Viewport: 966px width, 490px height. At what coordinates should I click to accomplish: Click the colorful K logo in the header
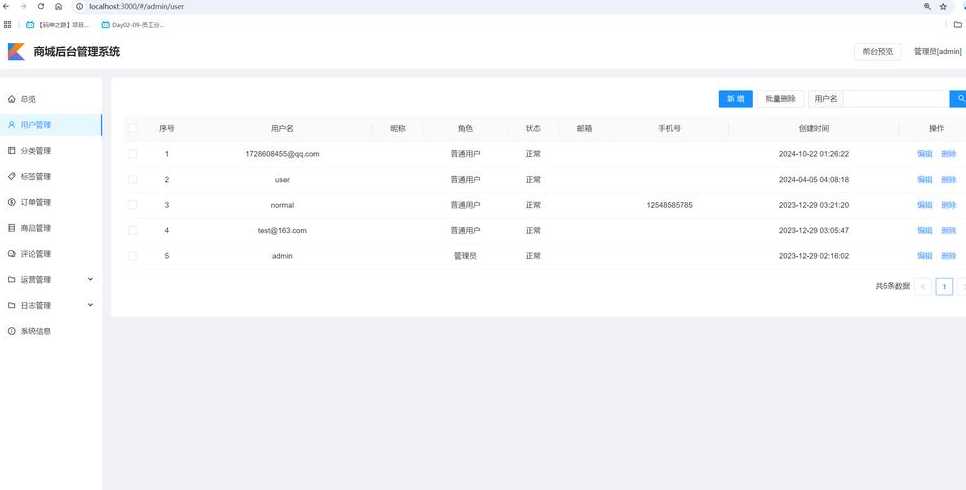[x=16, y=52]
